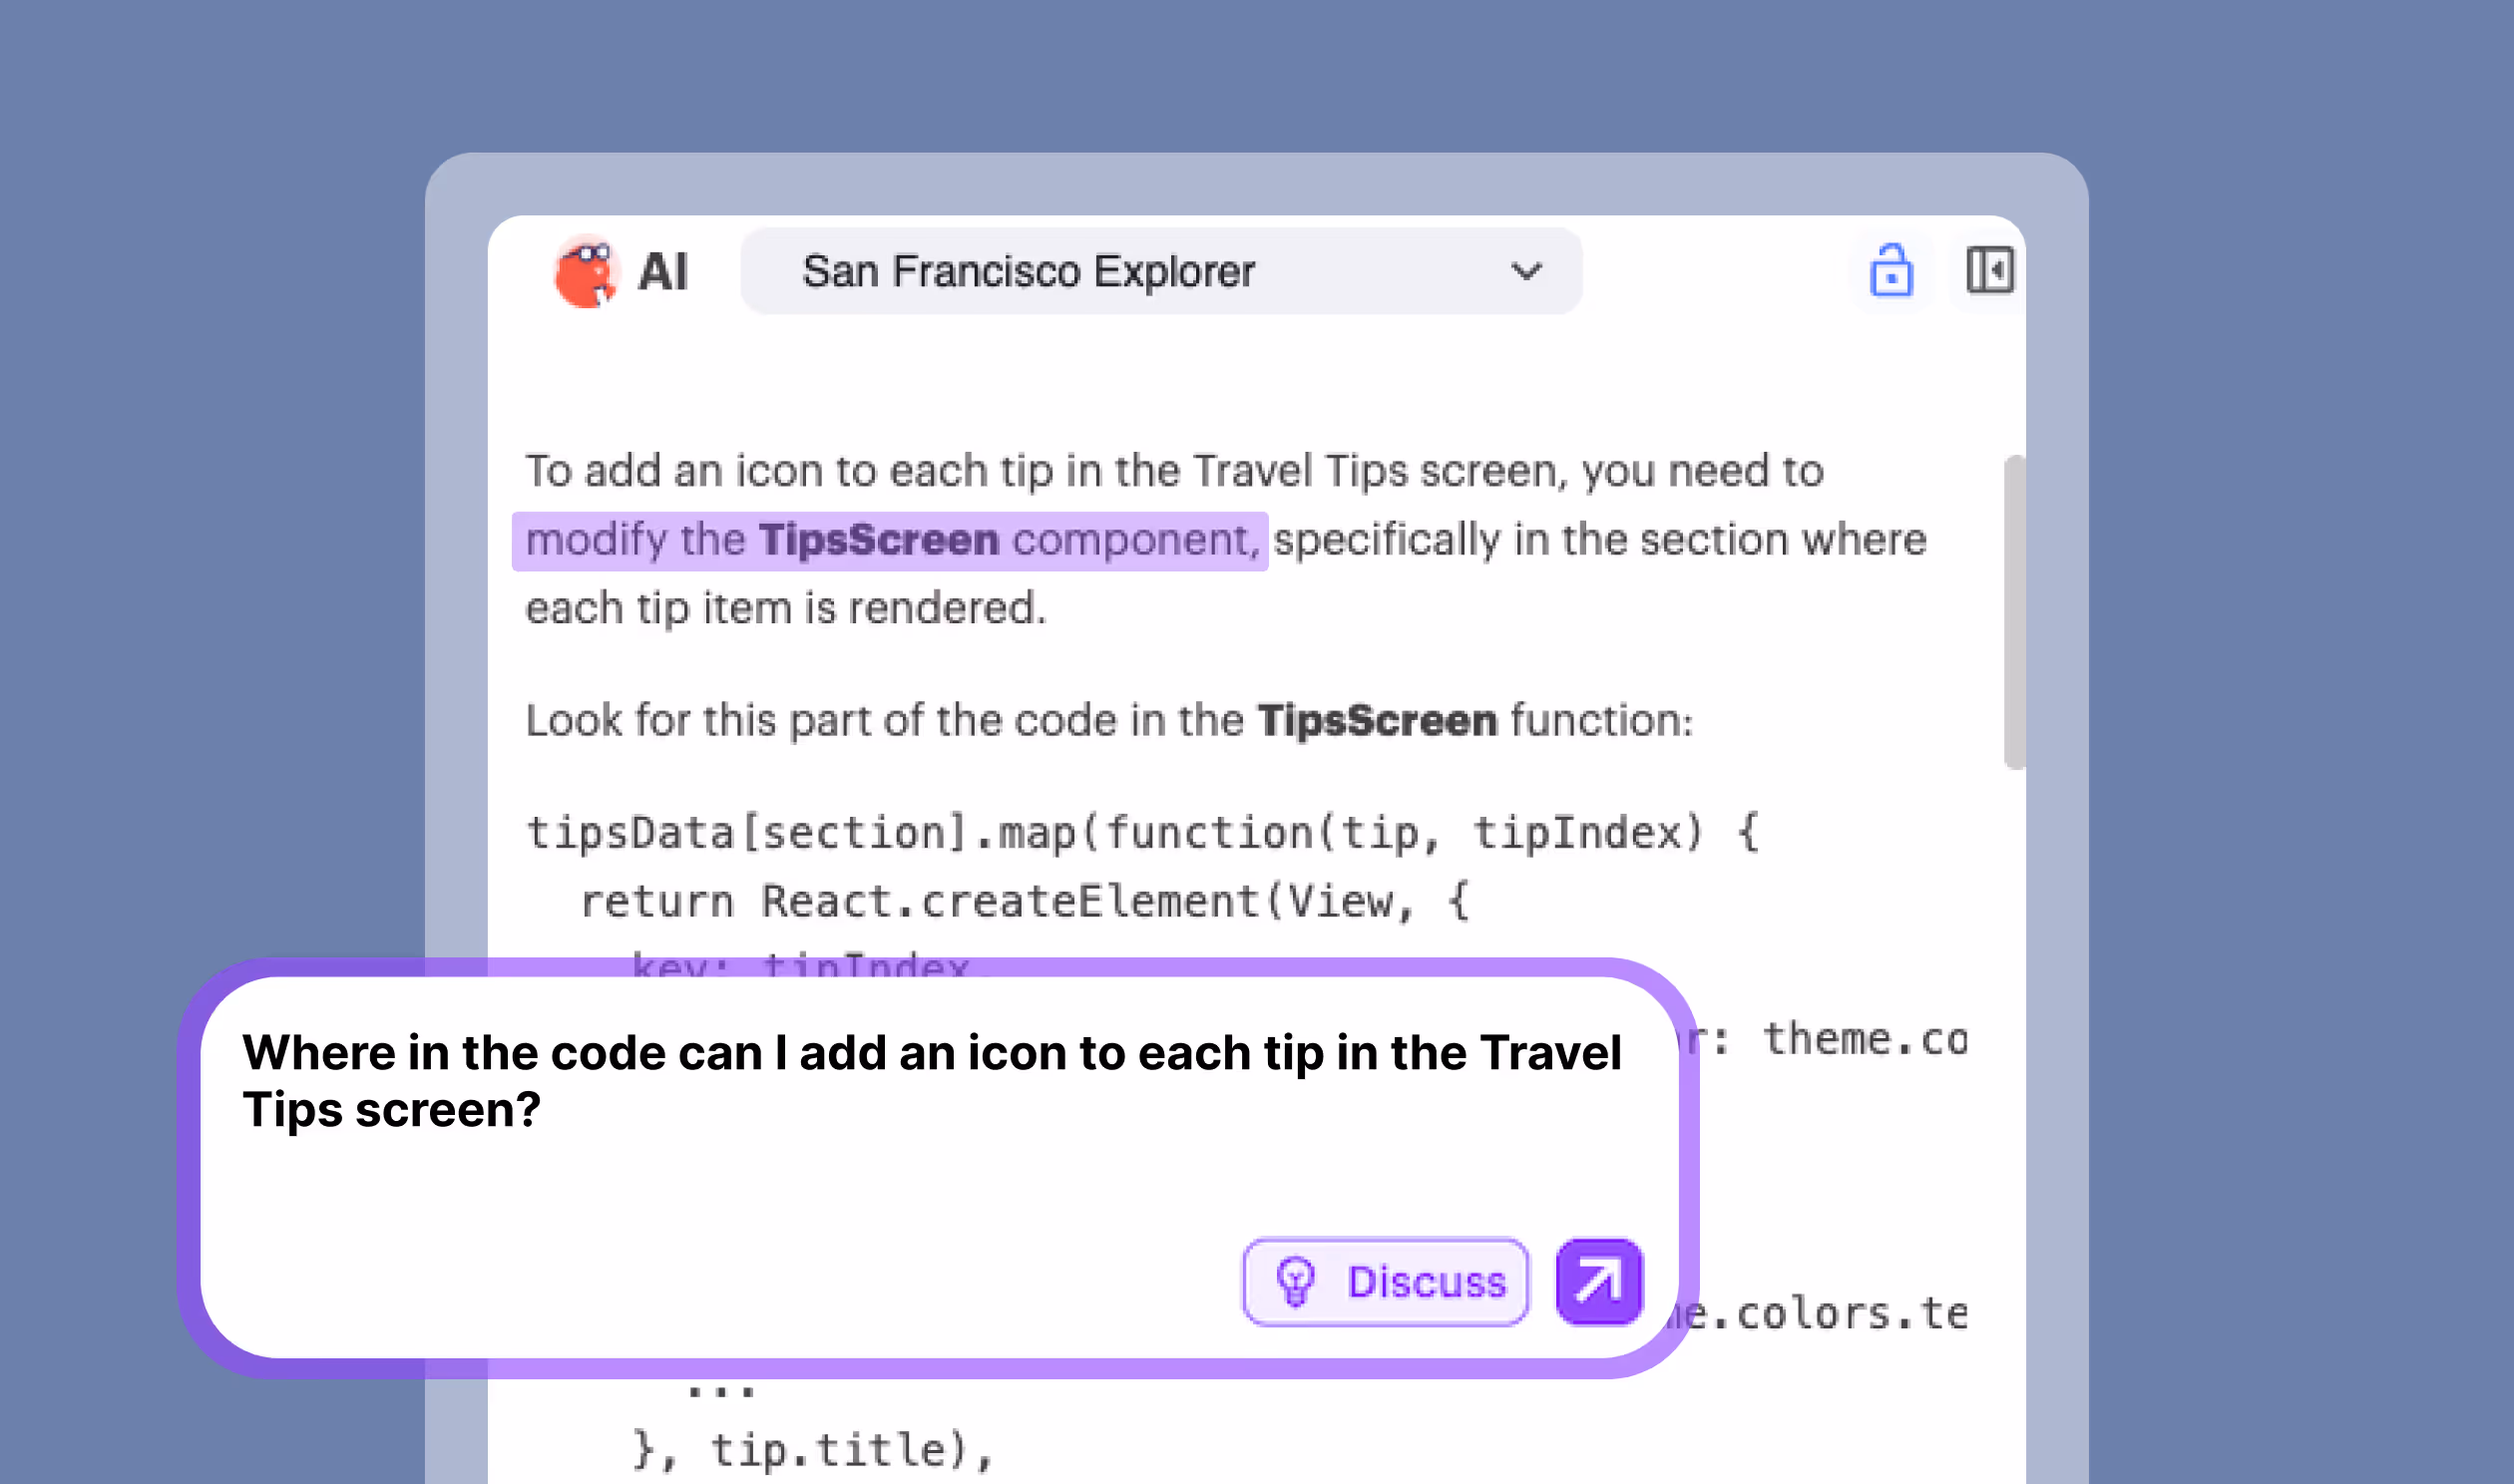The width and height of the screenshot is (2514, 1484).
Task: Click the 'theme.co' code fragment
Action: (1865, 1039)
